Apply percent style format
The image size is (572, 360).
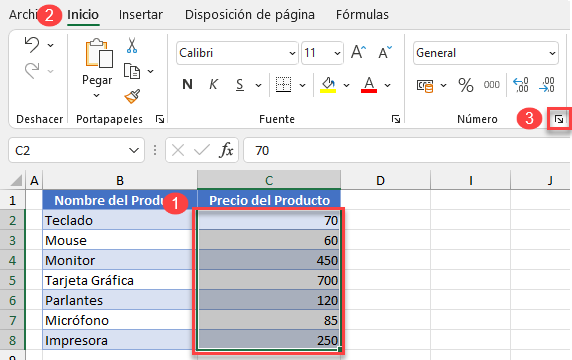(x=466, y=85)
